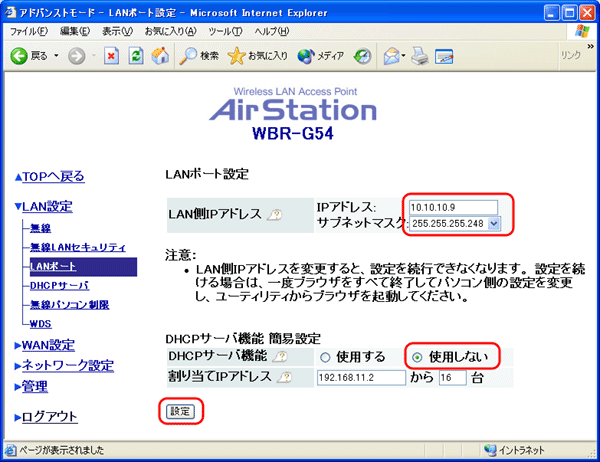The image size is (600, 462).
Task: Open the Mail icon dropdown arrow
Action: 403,56
